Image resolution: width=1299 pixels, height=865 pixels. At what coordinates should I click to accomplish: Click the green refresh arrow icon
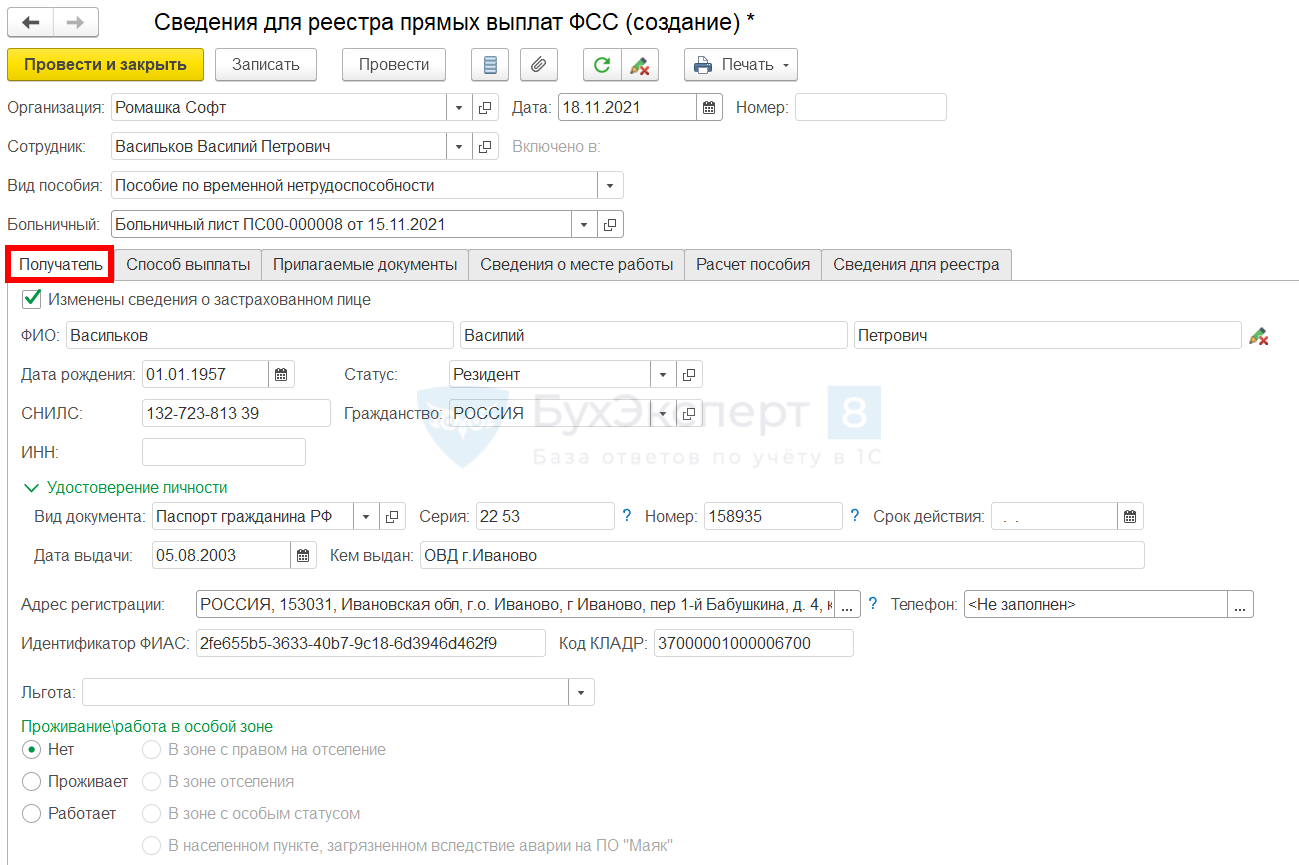602,65
